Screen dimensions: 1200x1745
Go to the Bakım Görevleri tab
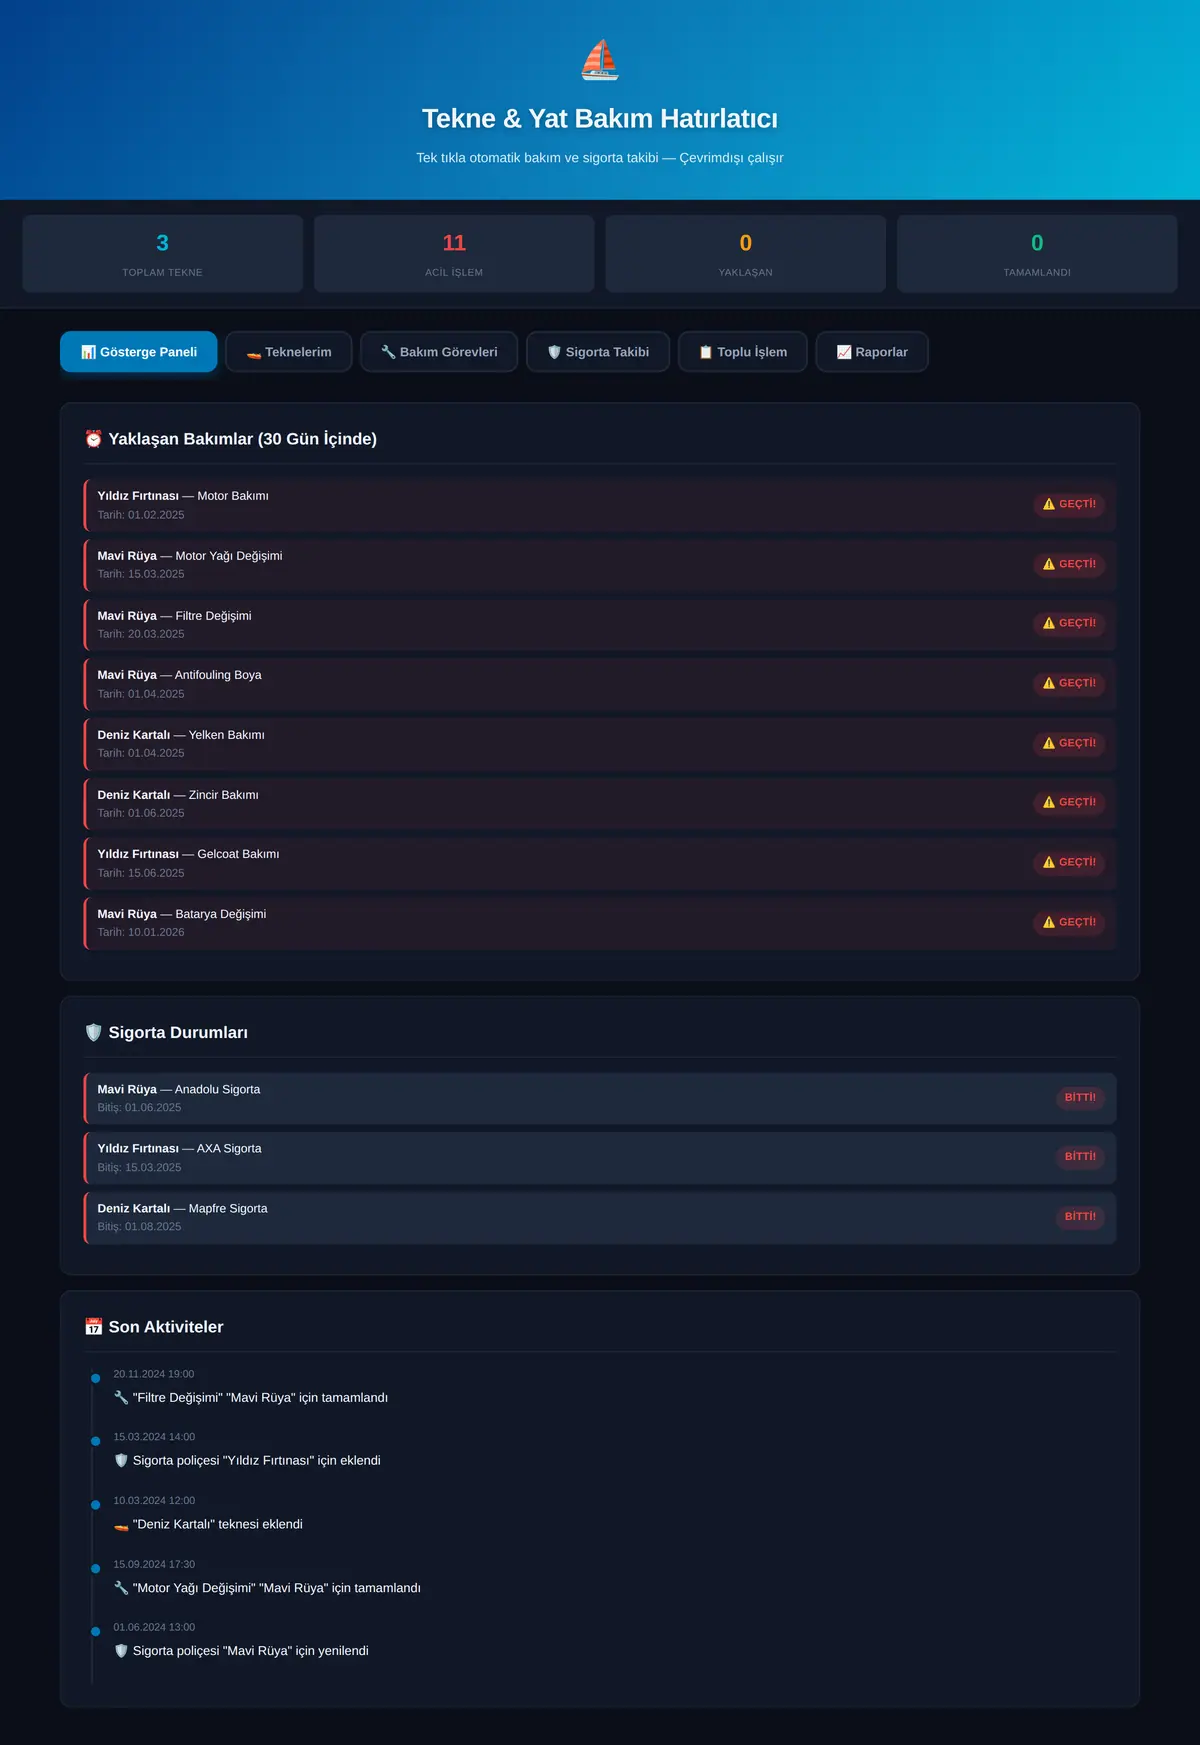click(x=439, y=352)
